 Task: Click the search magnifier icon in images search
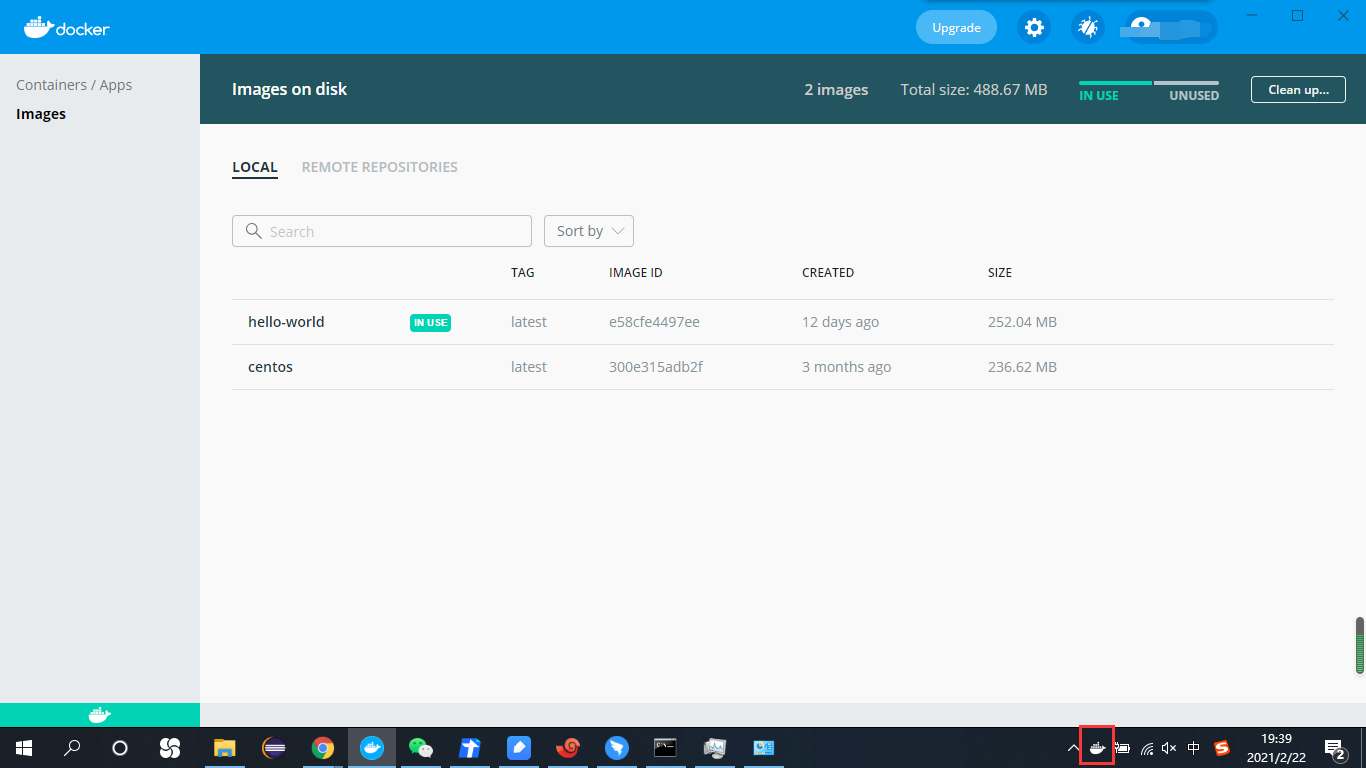[x=254, y=231]
